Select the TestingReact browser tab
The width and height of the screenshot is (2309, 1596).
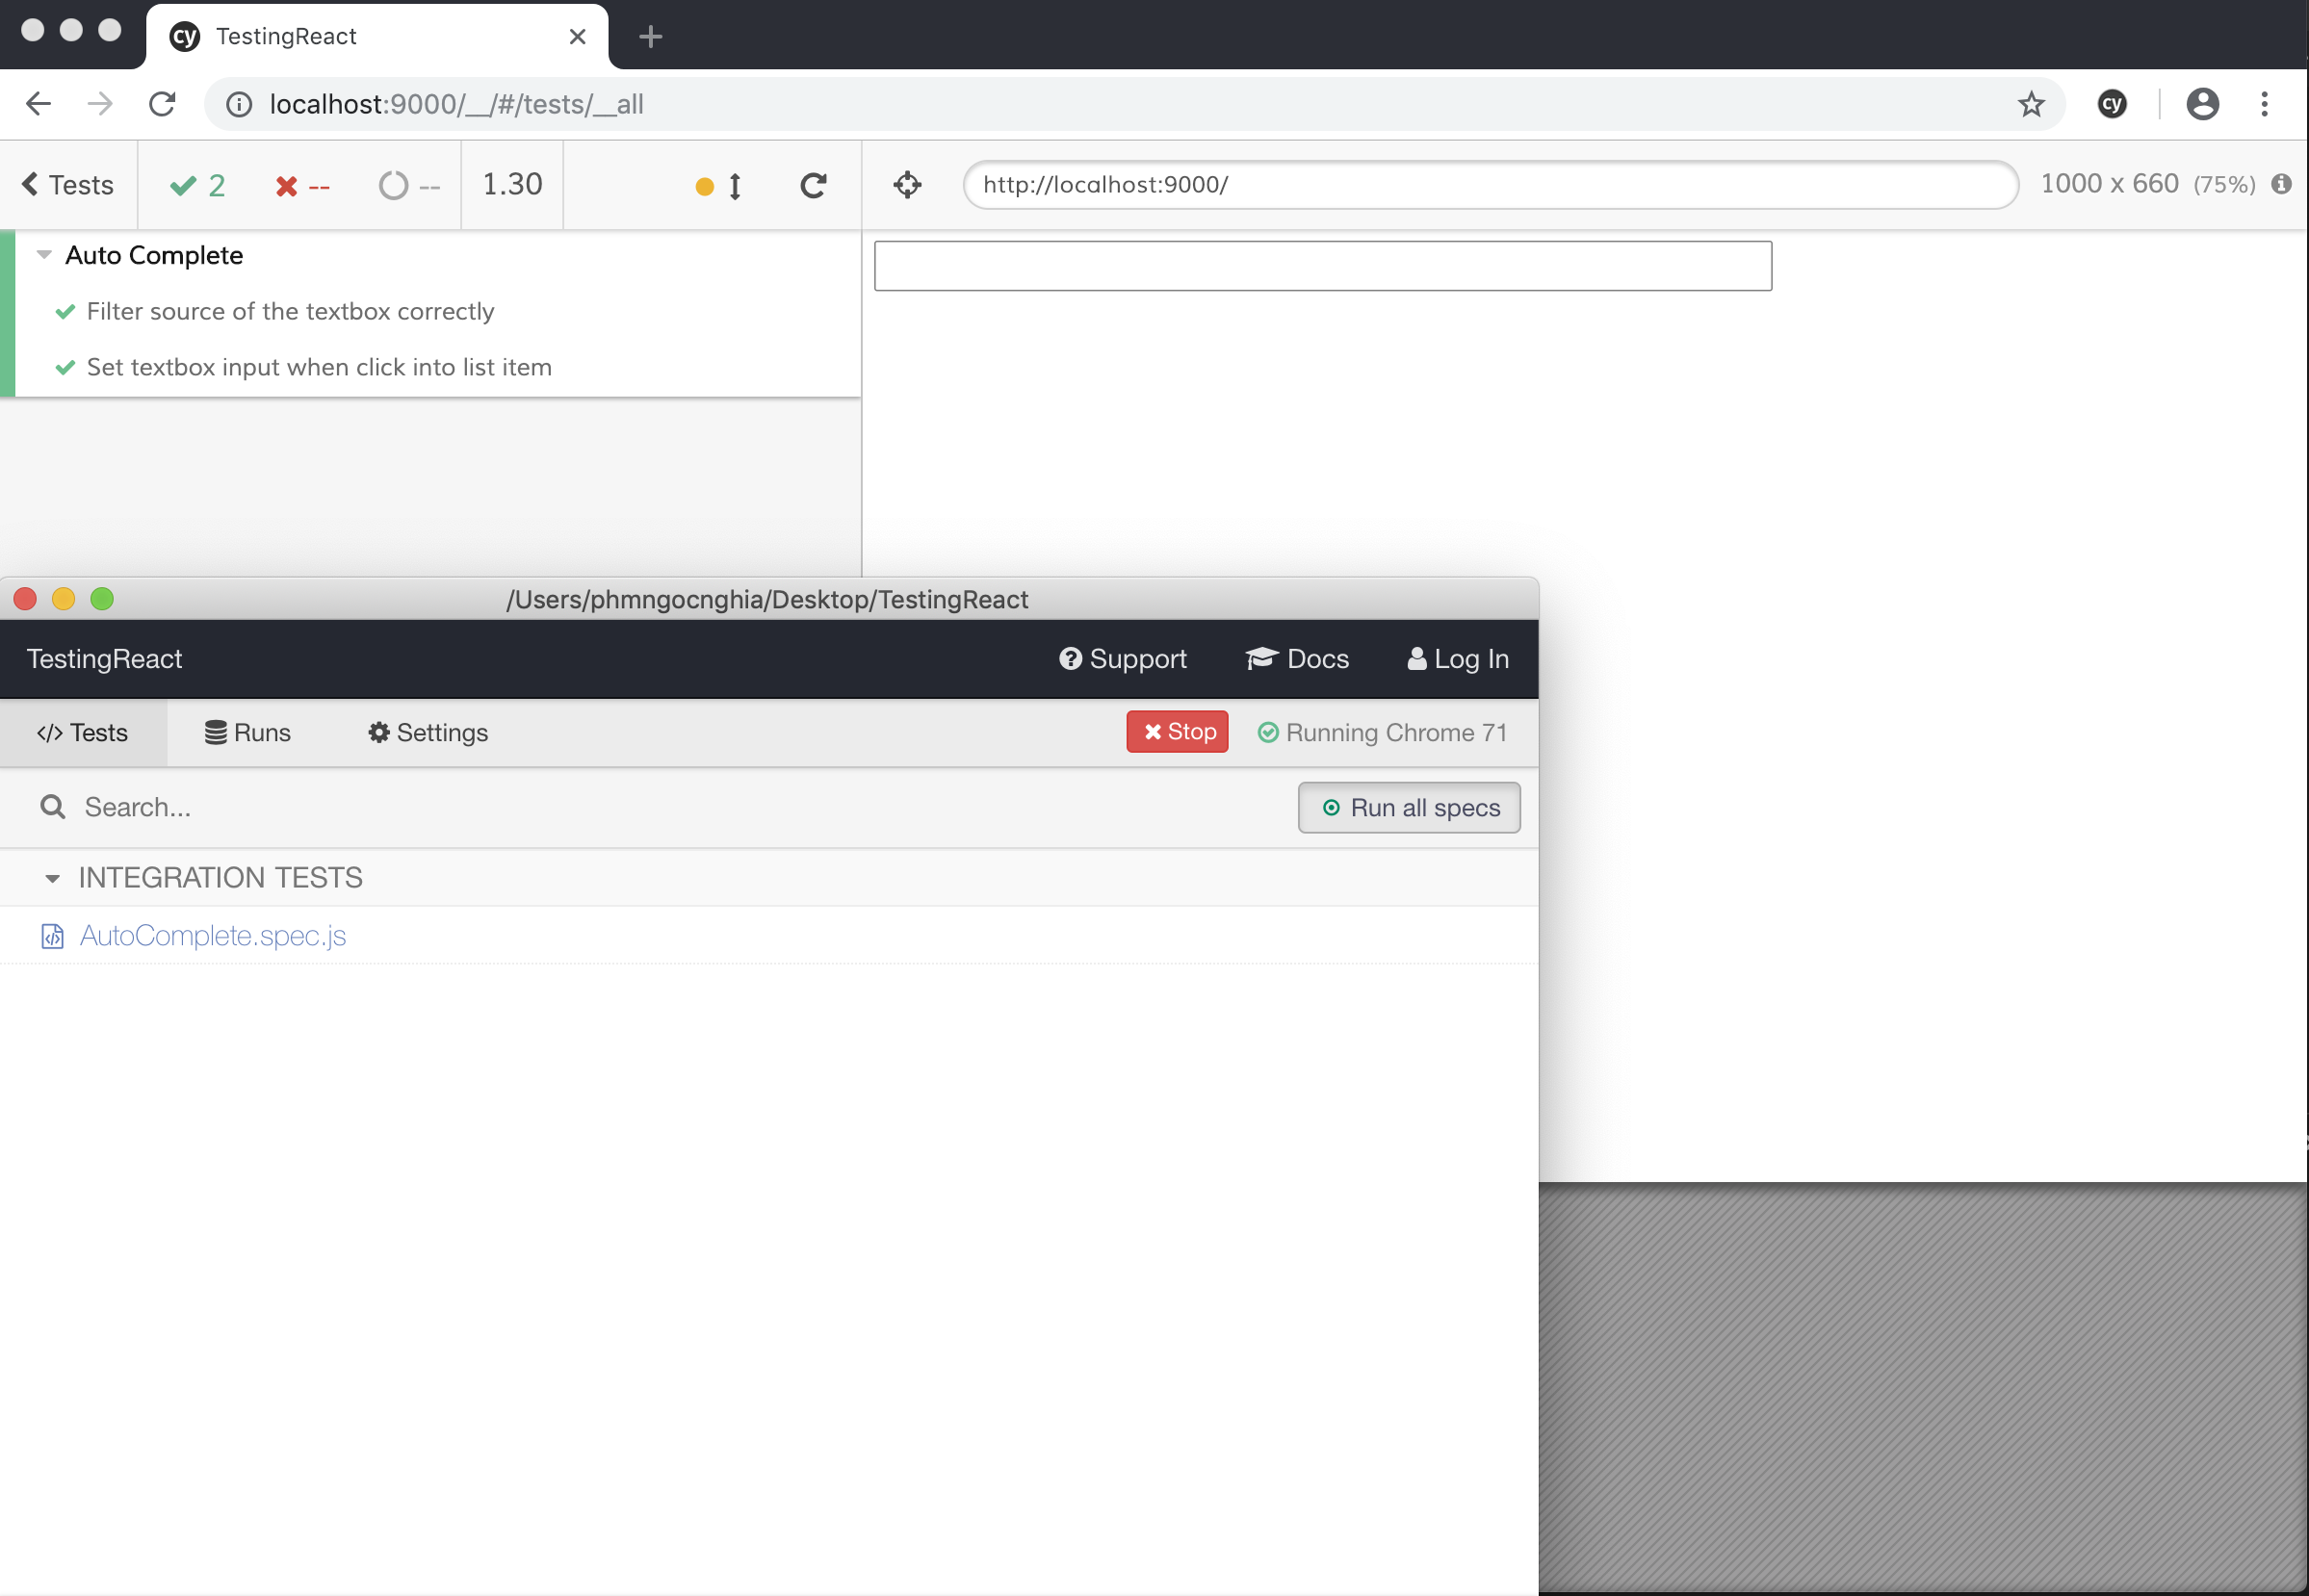pos(377,37)
